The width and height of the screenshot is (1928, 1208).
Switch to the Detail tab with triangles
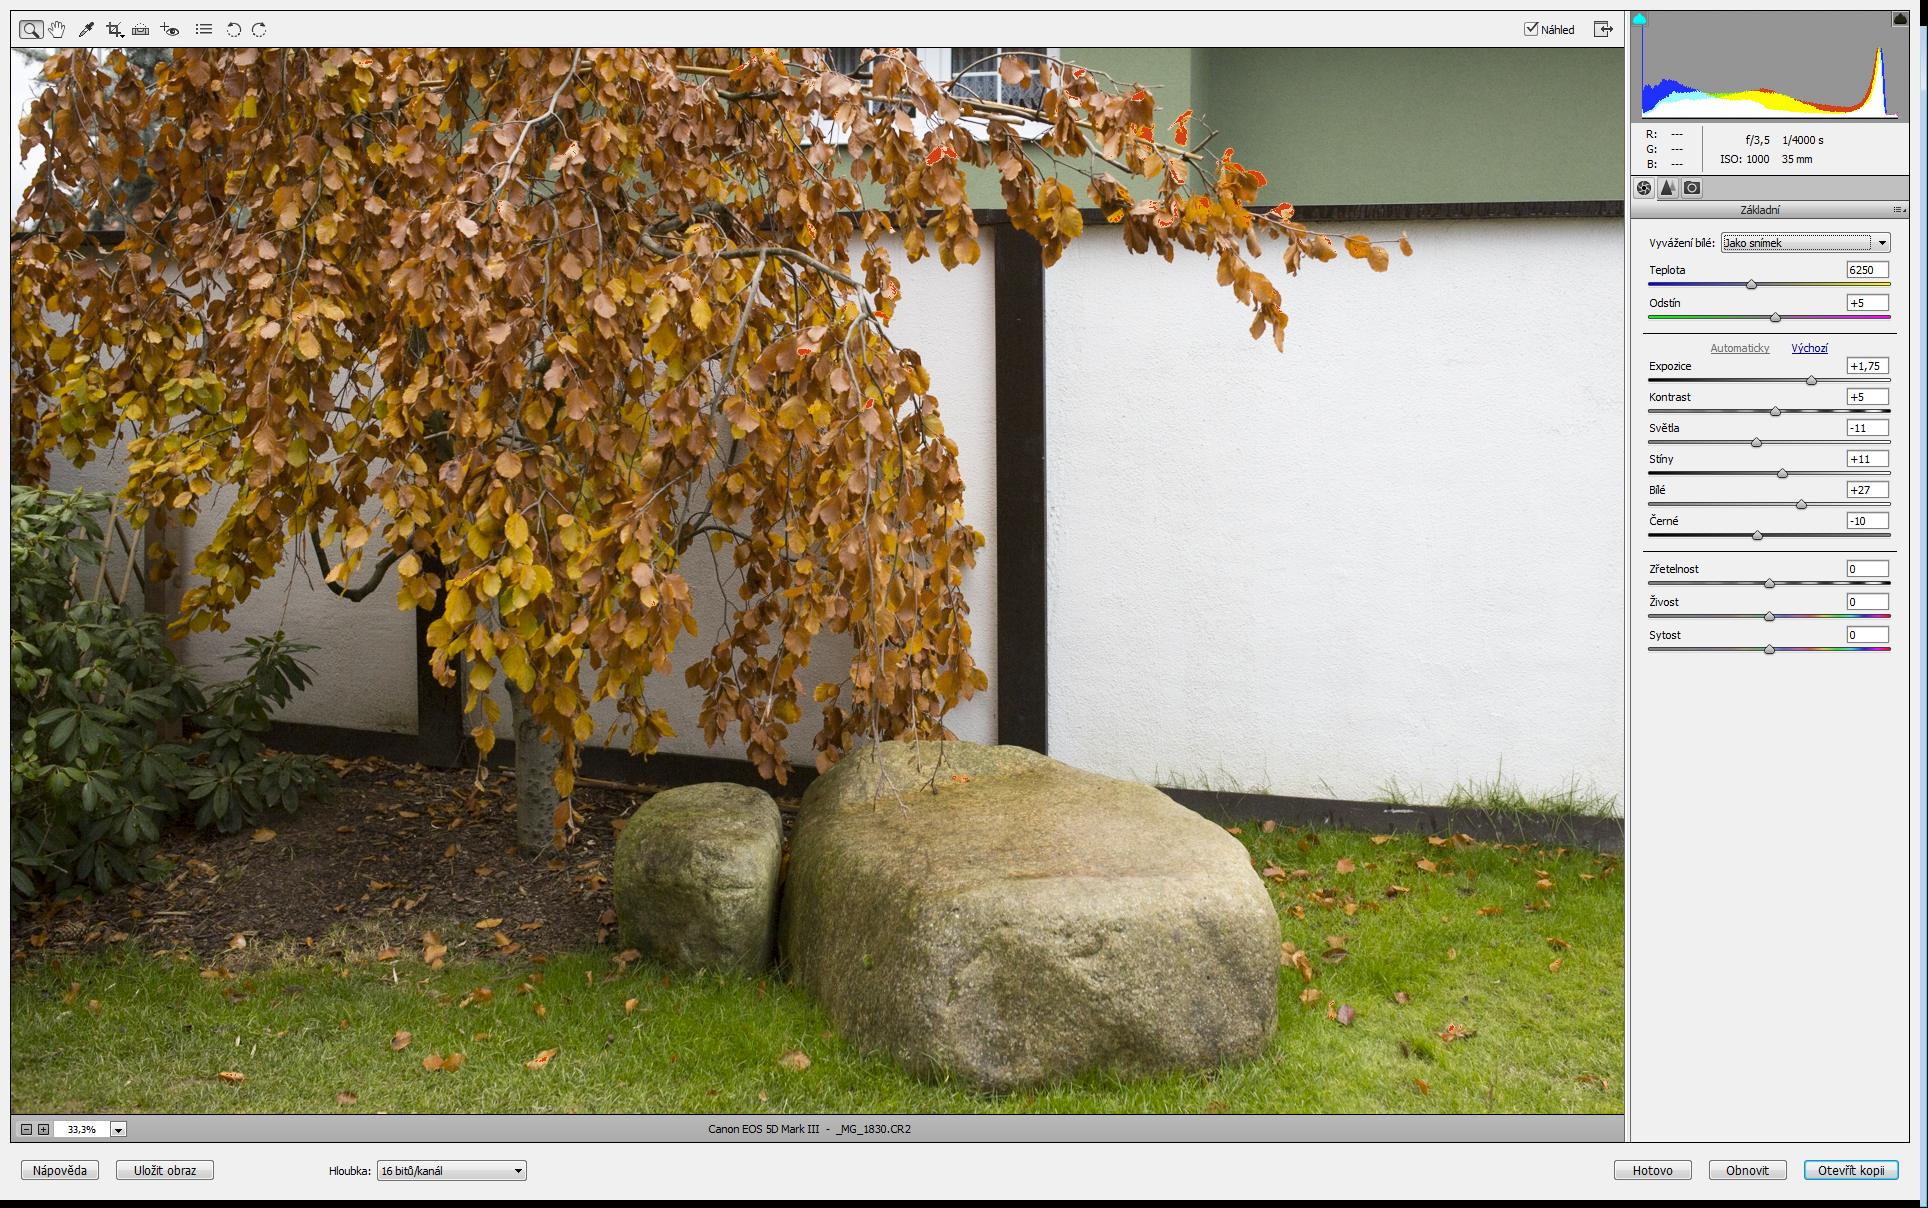[1668, 188]
